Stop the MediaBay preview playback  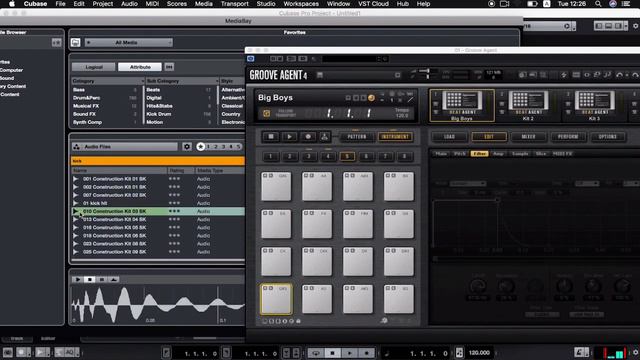90,280
